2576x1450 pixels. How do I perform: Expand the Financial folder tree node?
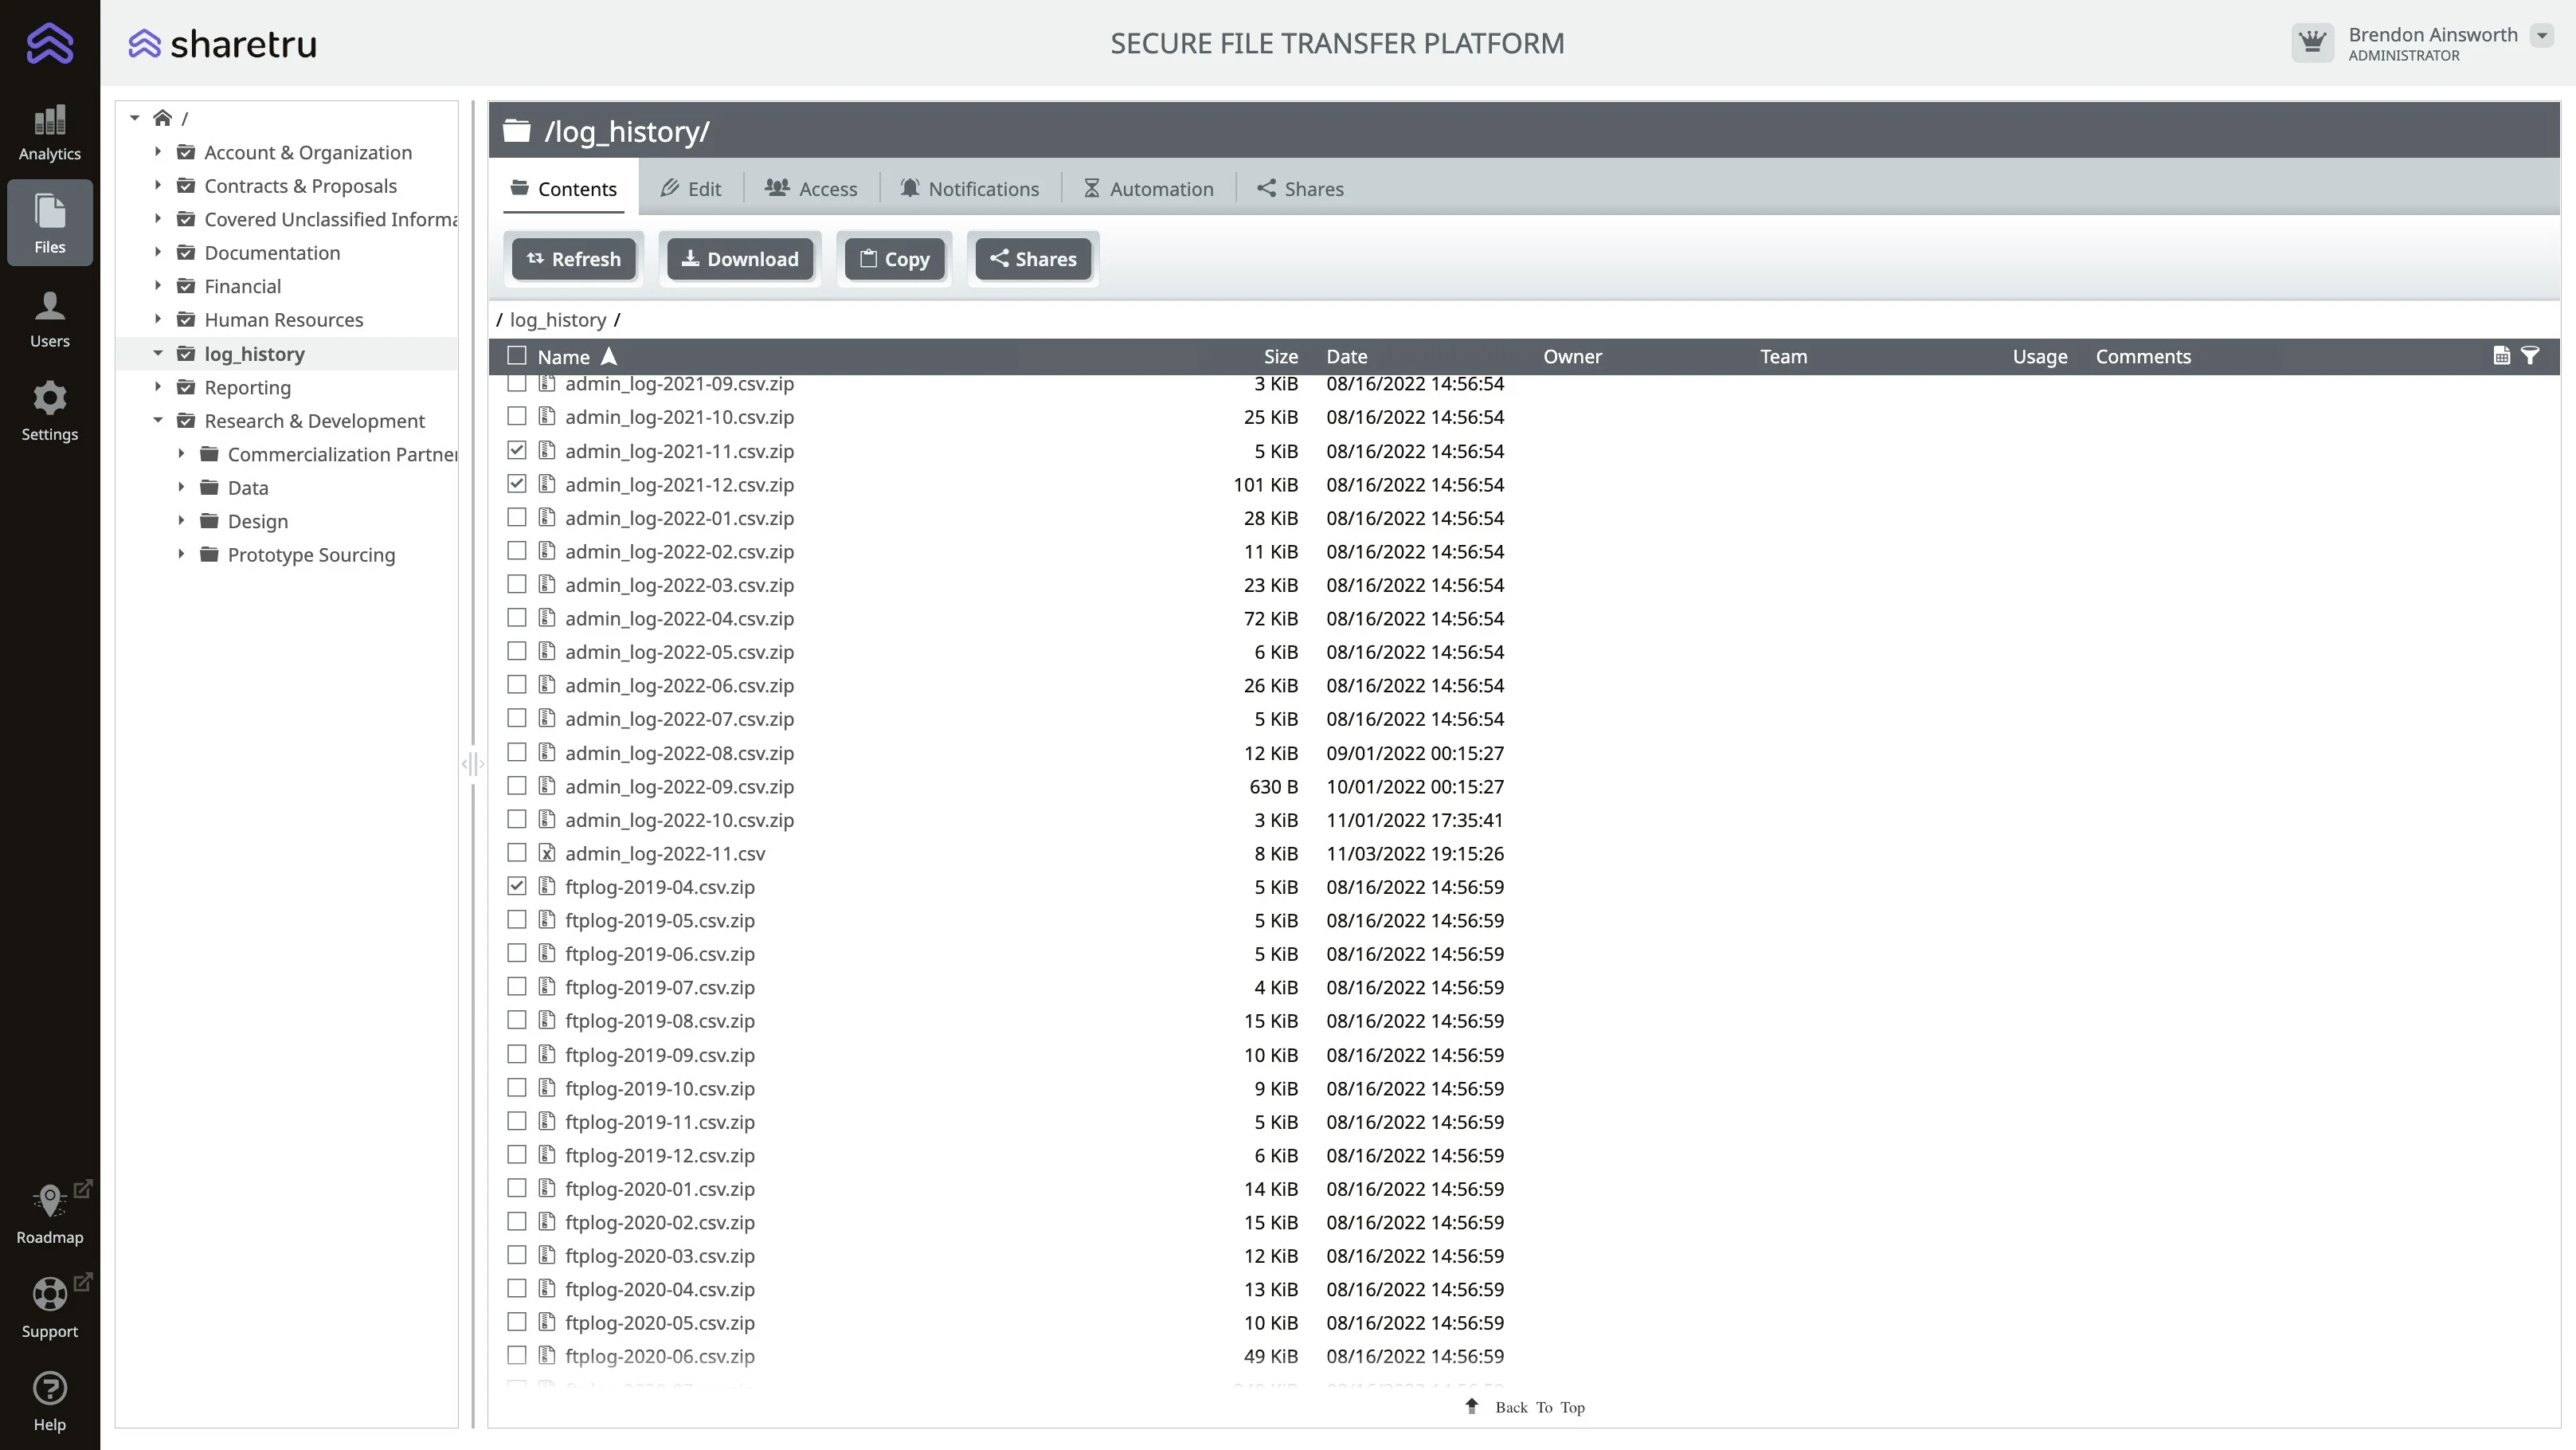(x=157, y=286)
